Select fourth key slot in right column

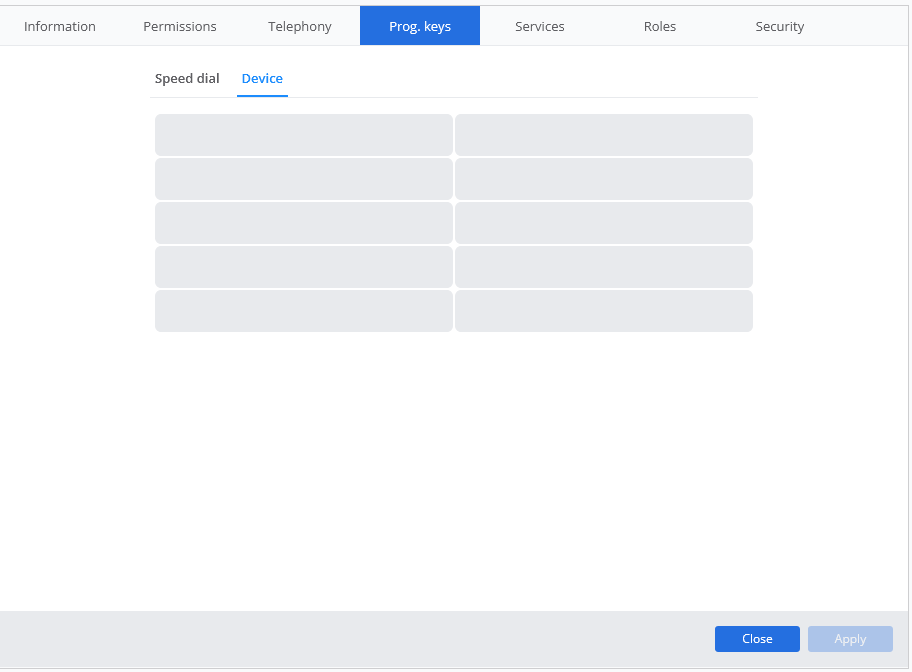point(604,267)
